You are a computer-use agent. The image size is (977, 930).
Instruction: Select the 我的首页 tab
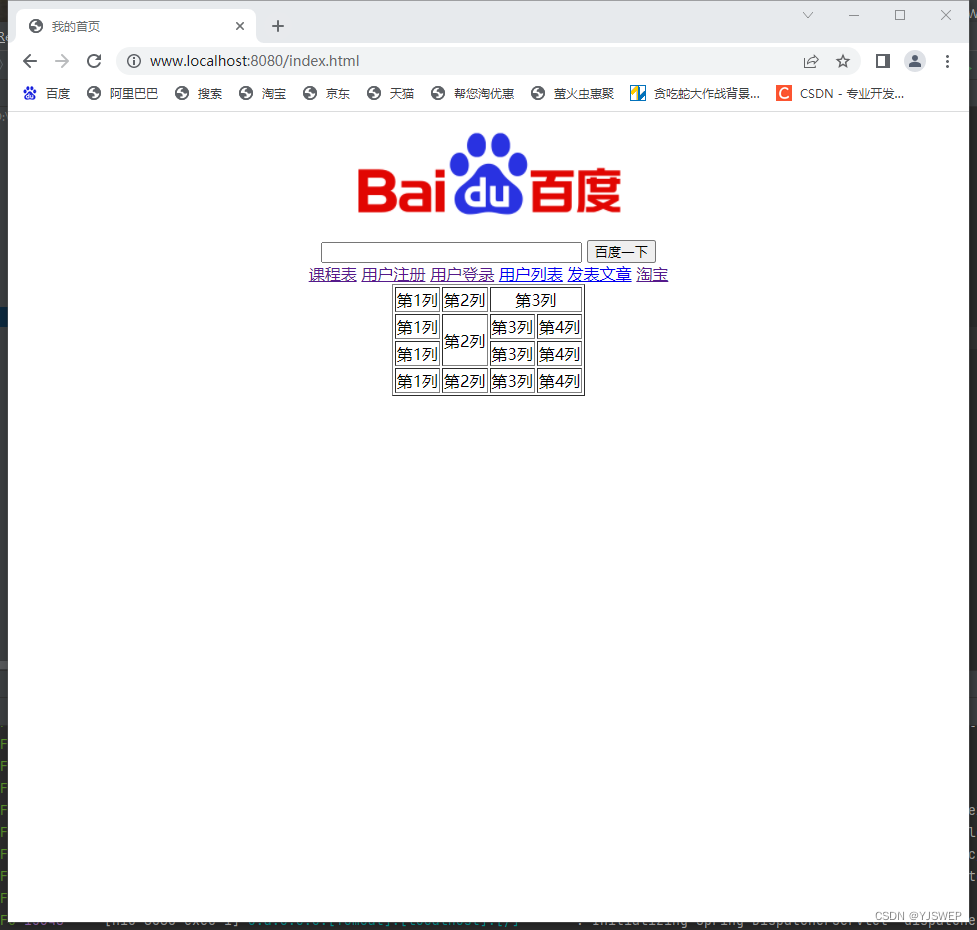click(137, 26)
